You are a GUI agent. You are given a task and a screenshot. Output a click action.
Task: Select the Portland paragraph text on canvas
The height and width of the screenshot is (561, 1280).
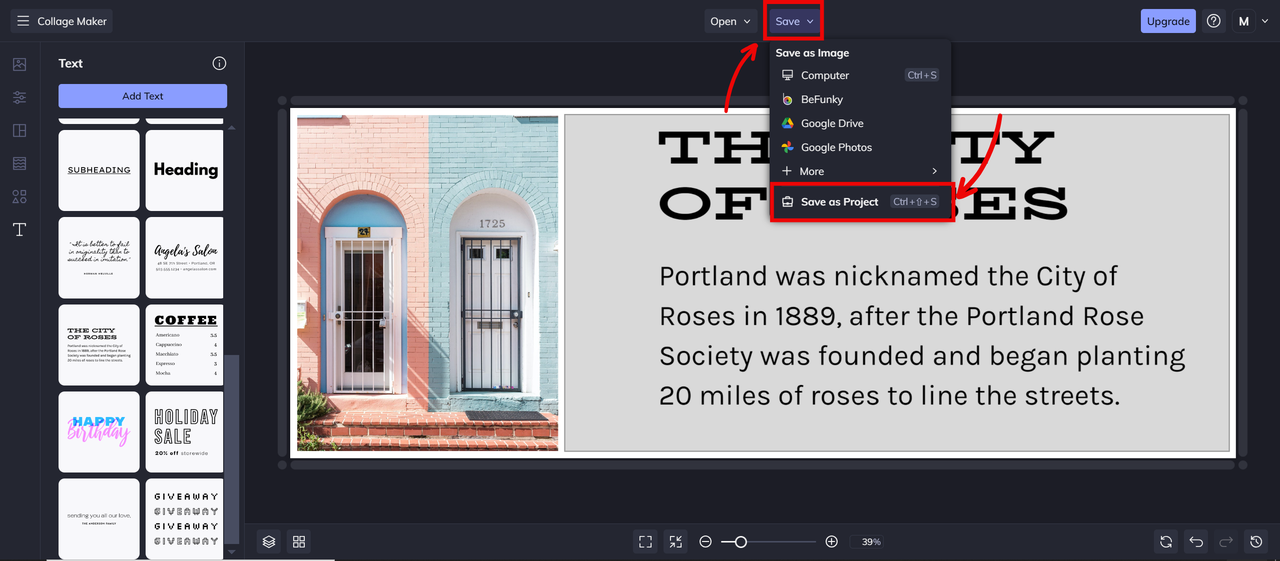(922, 336)
